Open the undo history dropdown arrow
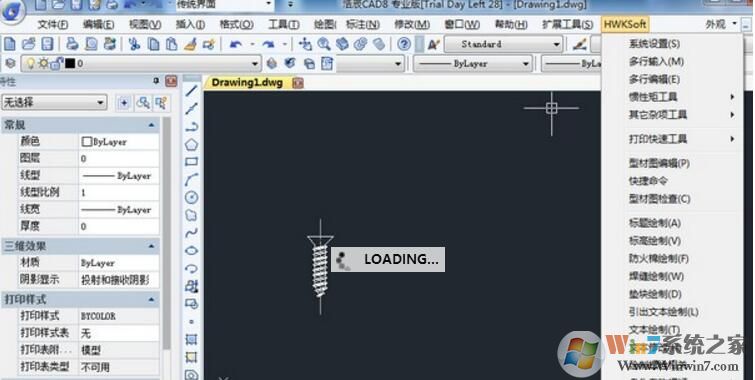Viewport: 755px width, 380px height. point(252,45)
